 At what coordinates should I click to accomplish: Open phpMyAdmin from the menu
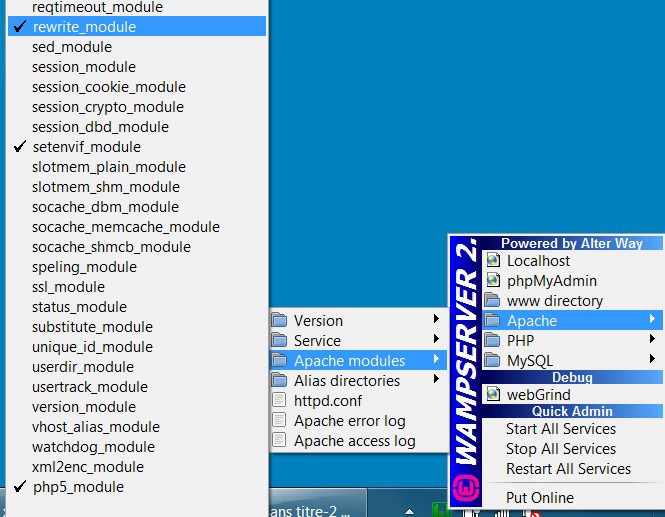pos(573,280)
